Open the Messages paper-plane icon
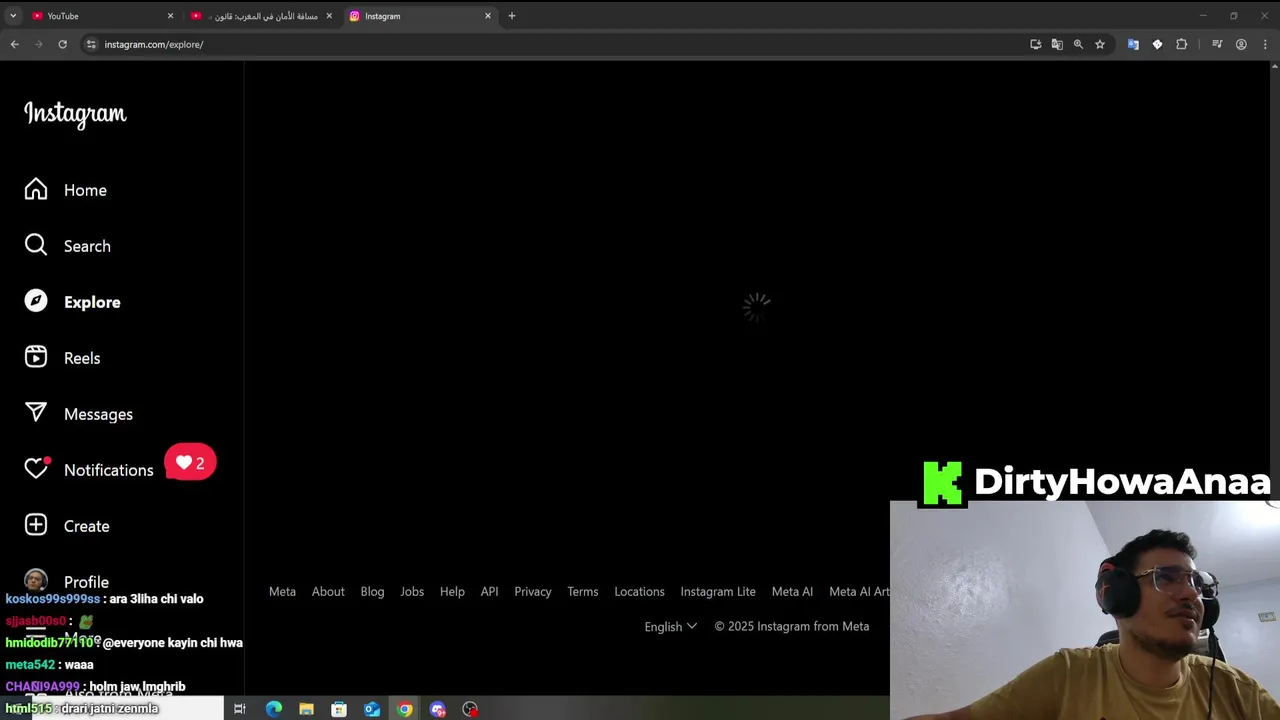This screenshot has height=720, width=1280. [x=36, y=413]
